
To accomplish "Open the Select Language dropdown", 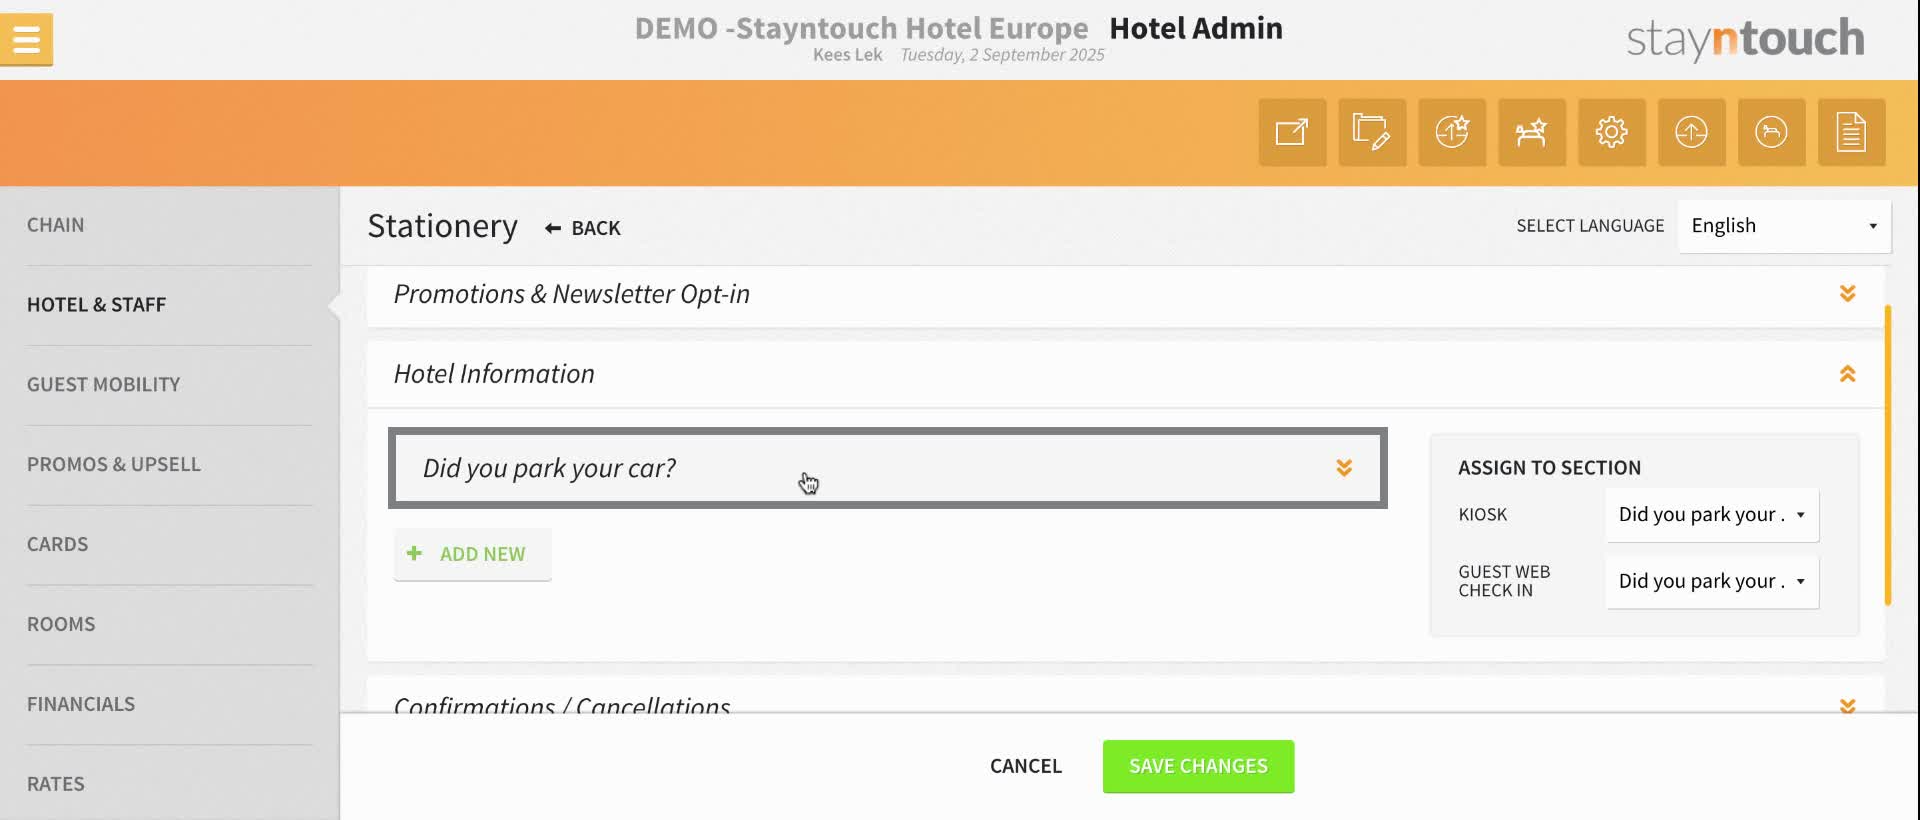I will click(x=1784, y=226).
